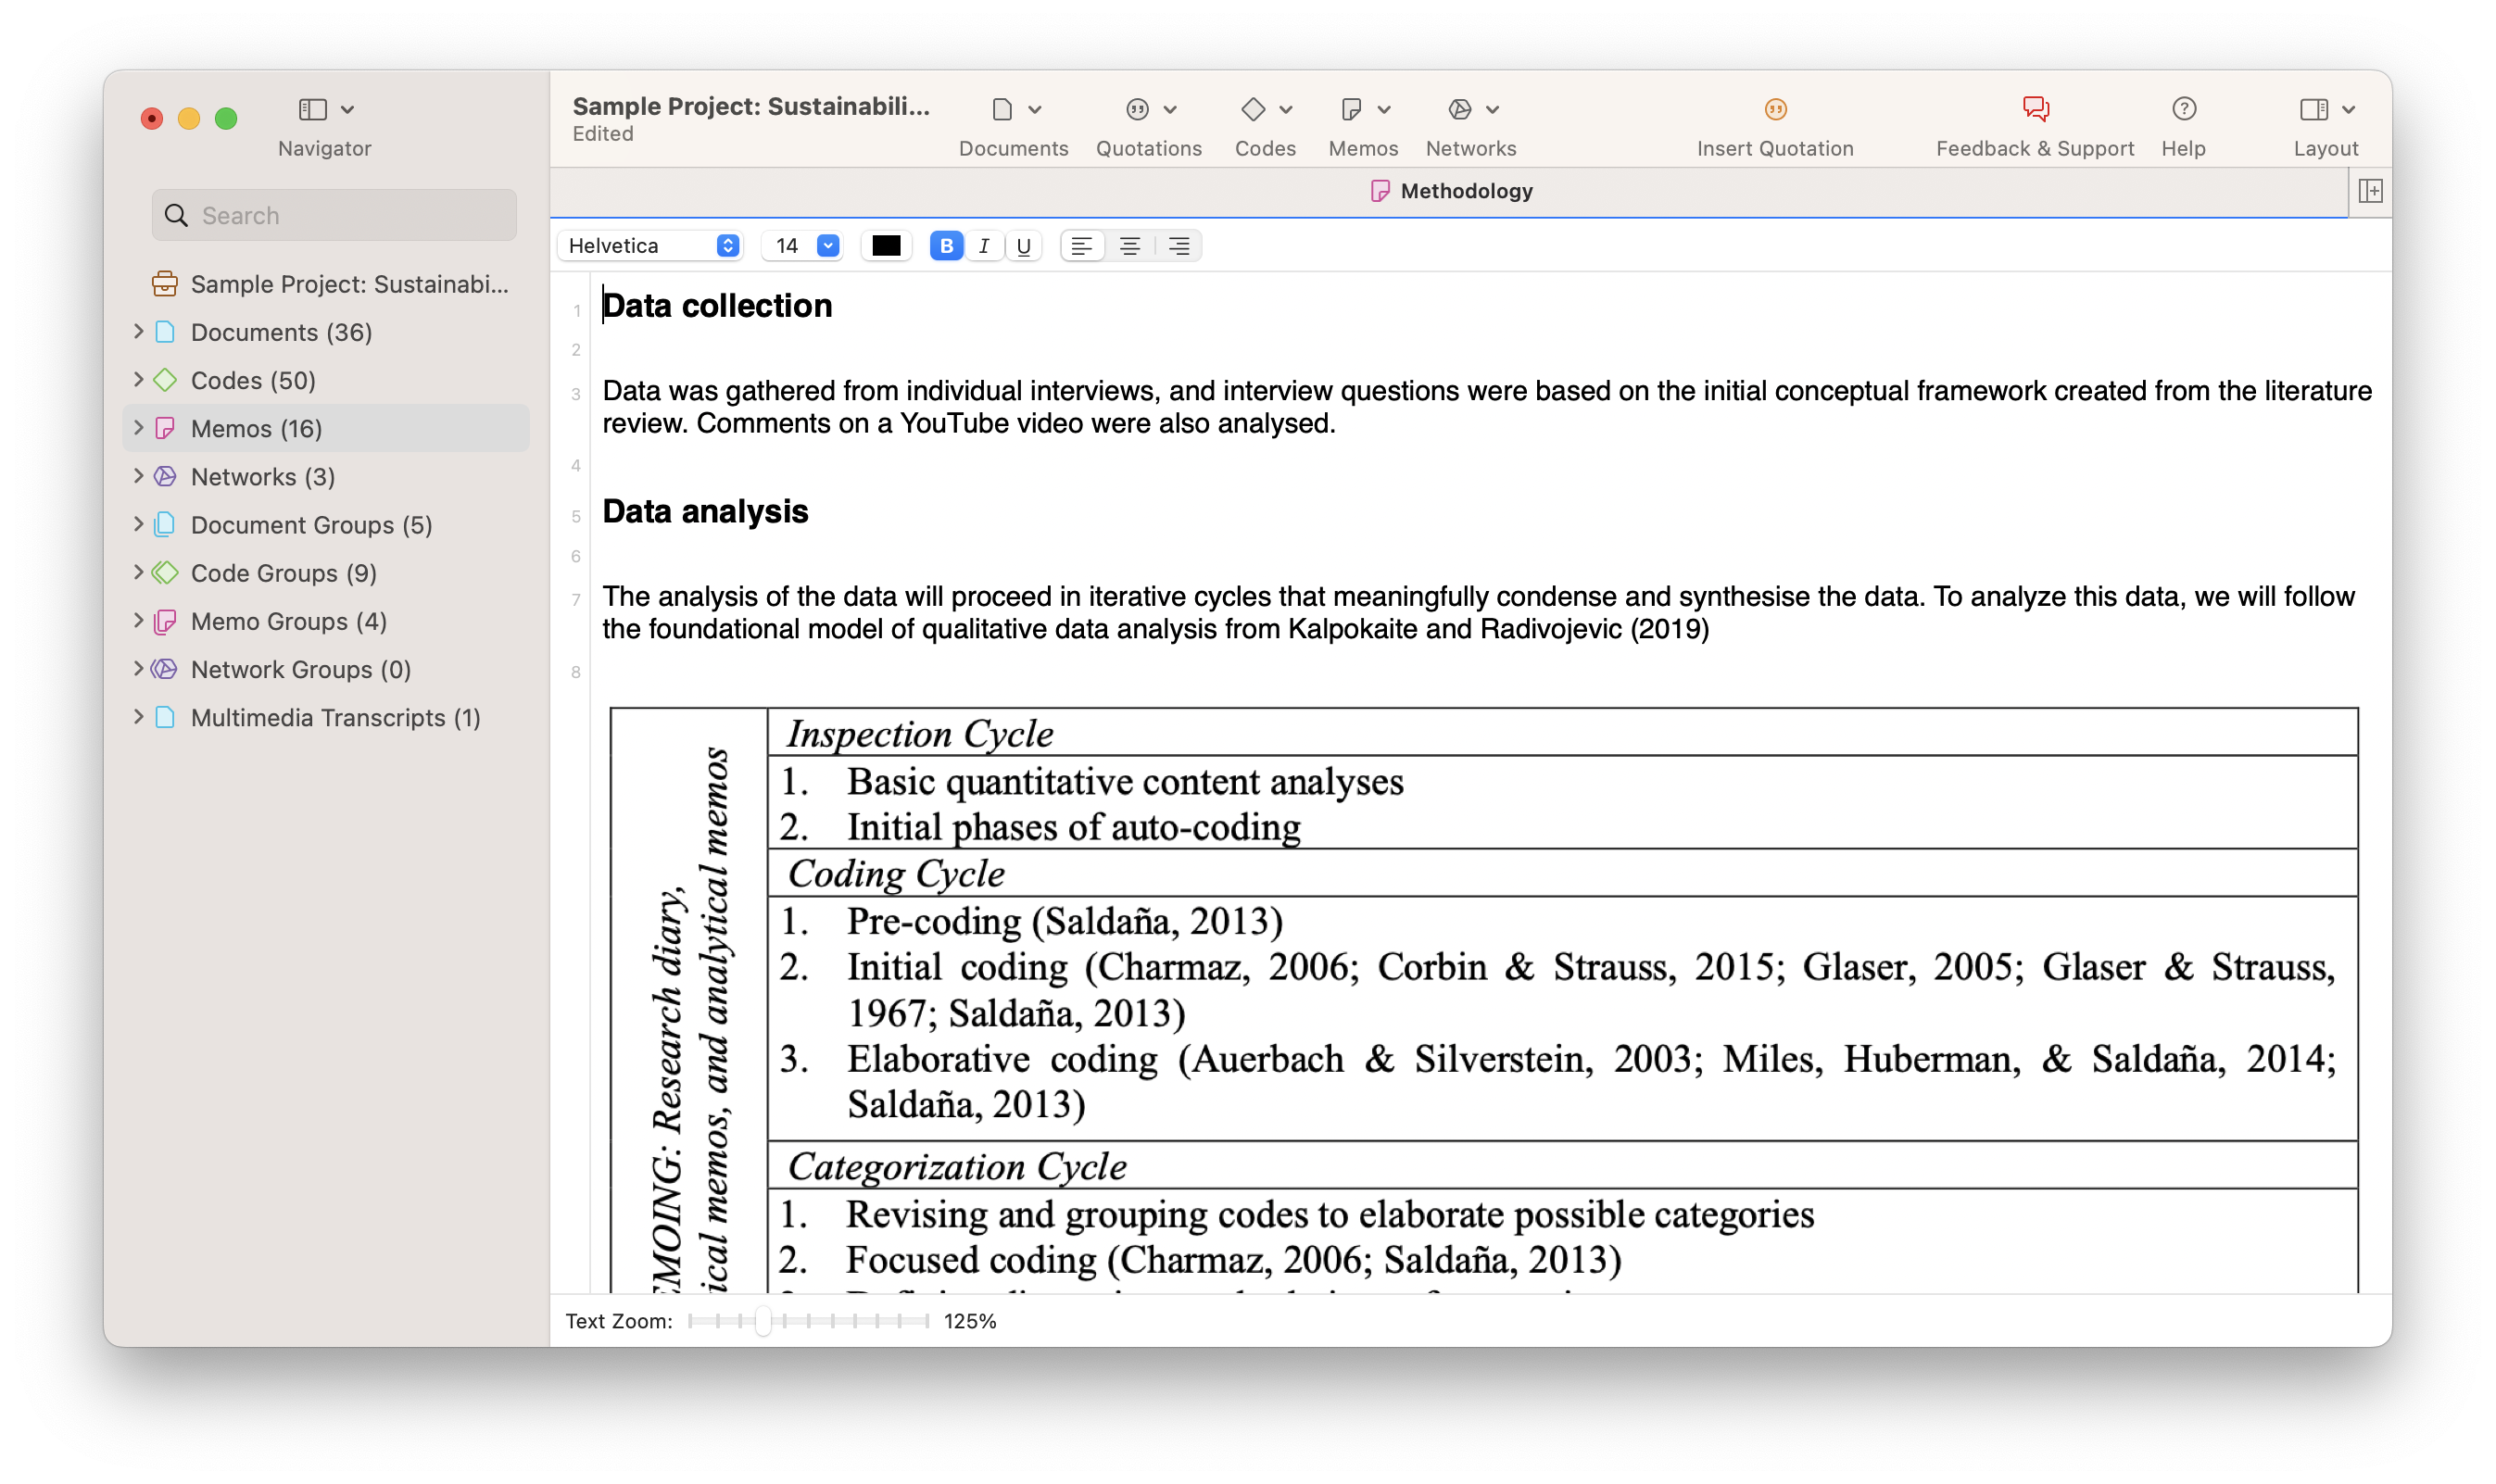Click the Memos toolbar icon

point(1351,109)
